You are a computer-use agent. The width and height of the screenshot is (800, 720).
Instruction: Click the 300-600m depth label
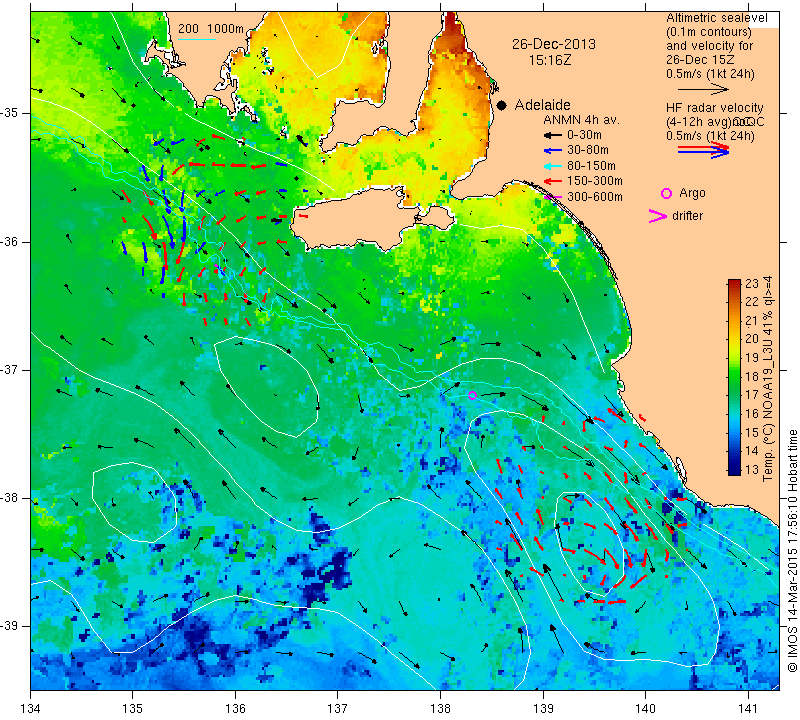pyautogui.click(x=594, y=197)
